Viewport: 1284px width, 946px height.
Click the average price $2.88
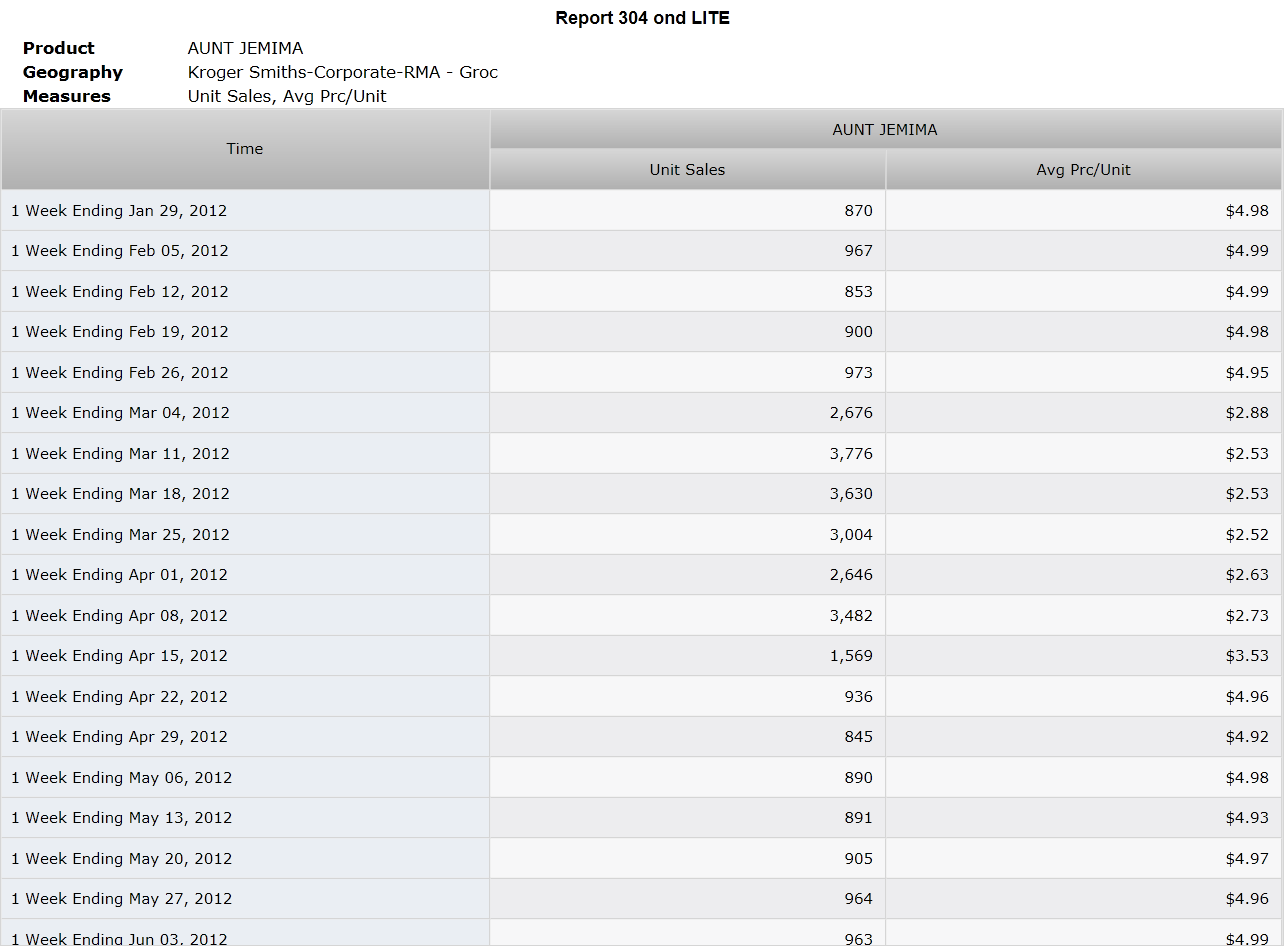[x=1247, y=413]
